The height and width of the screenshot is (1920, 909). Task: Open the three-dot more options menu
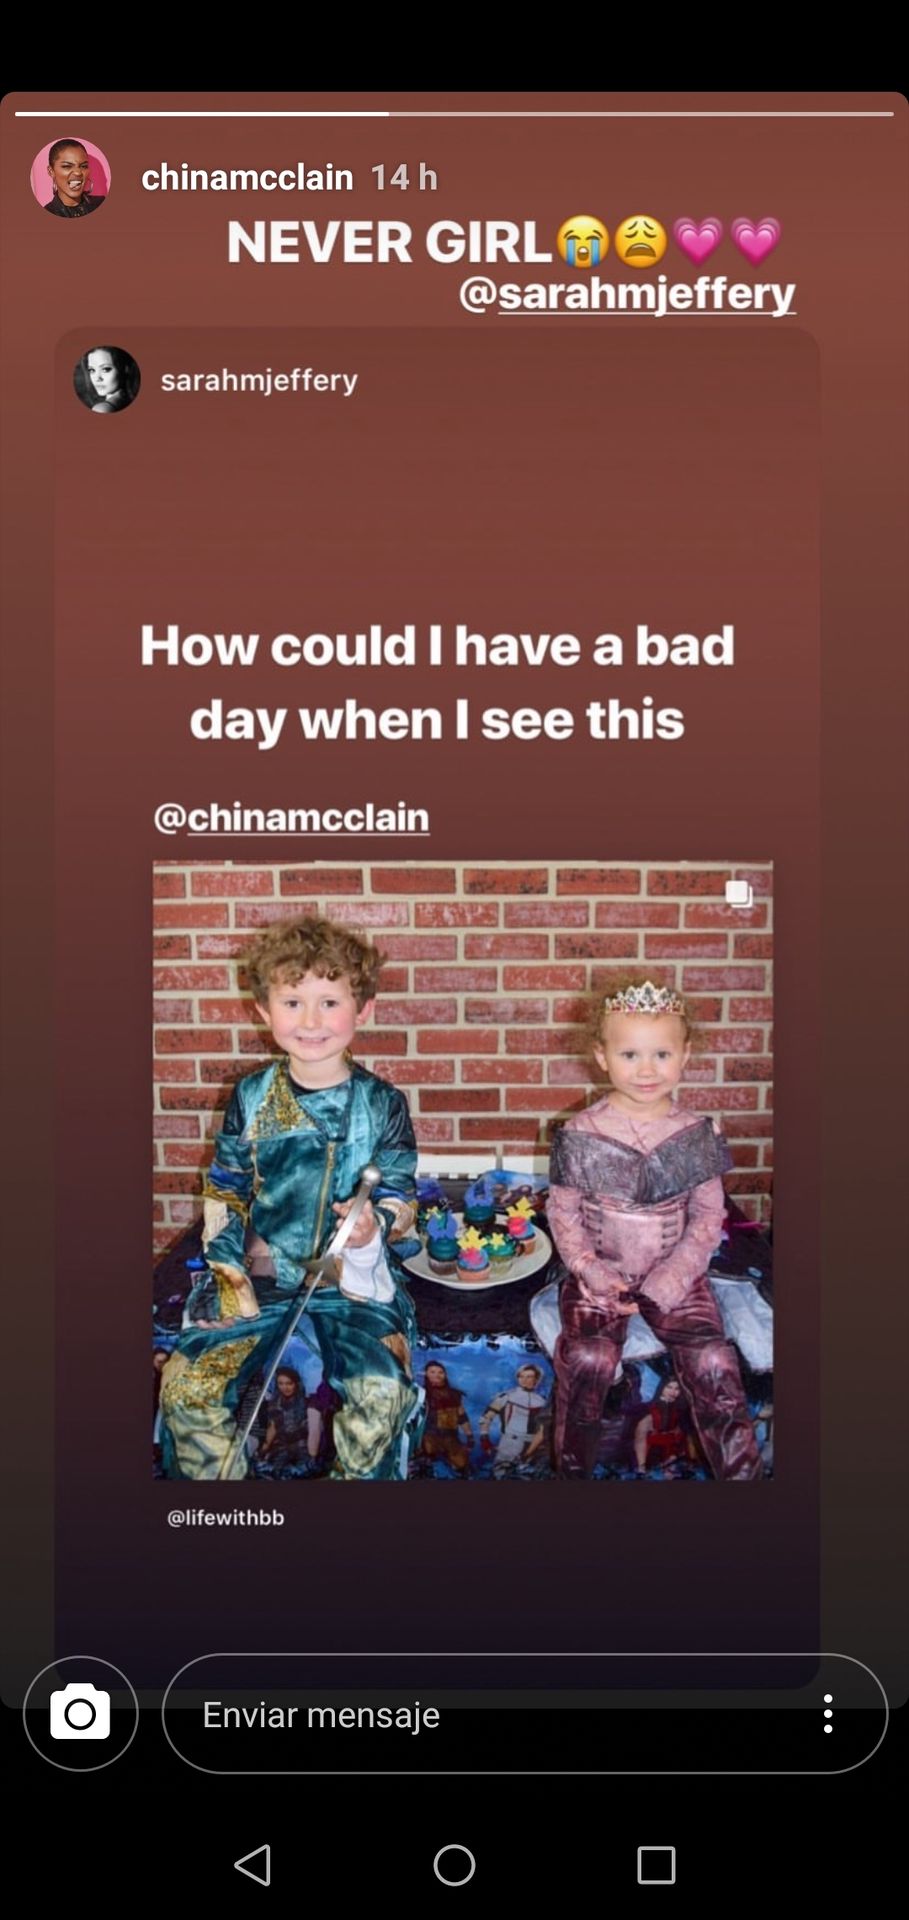[x=828, y=1713]
